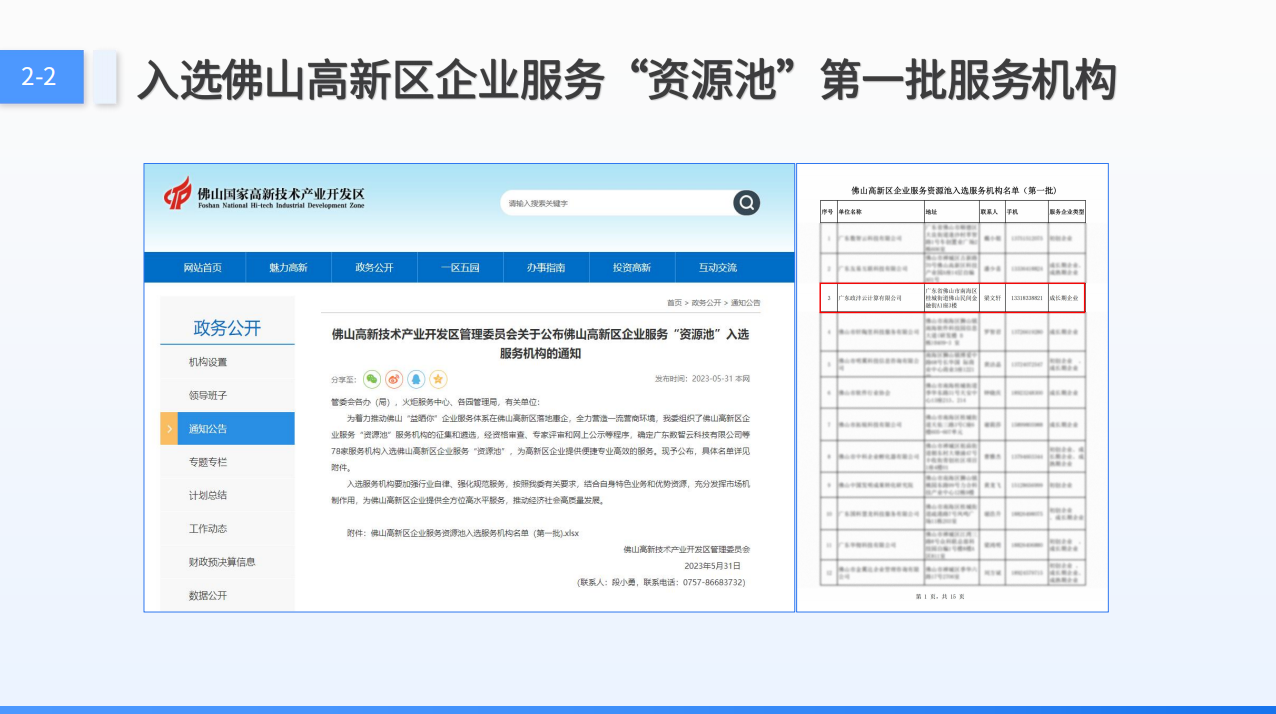
Task: Click the search magnifier icon
Action: [746, 203]
